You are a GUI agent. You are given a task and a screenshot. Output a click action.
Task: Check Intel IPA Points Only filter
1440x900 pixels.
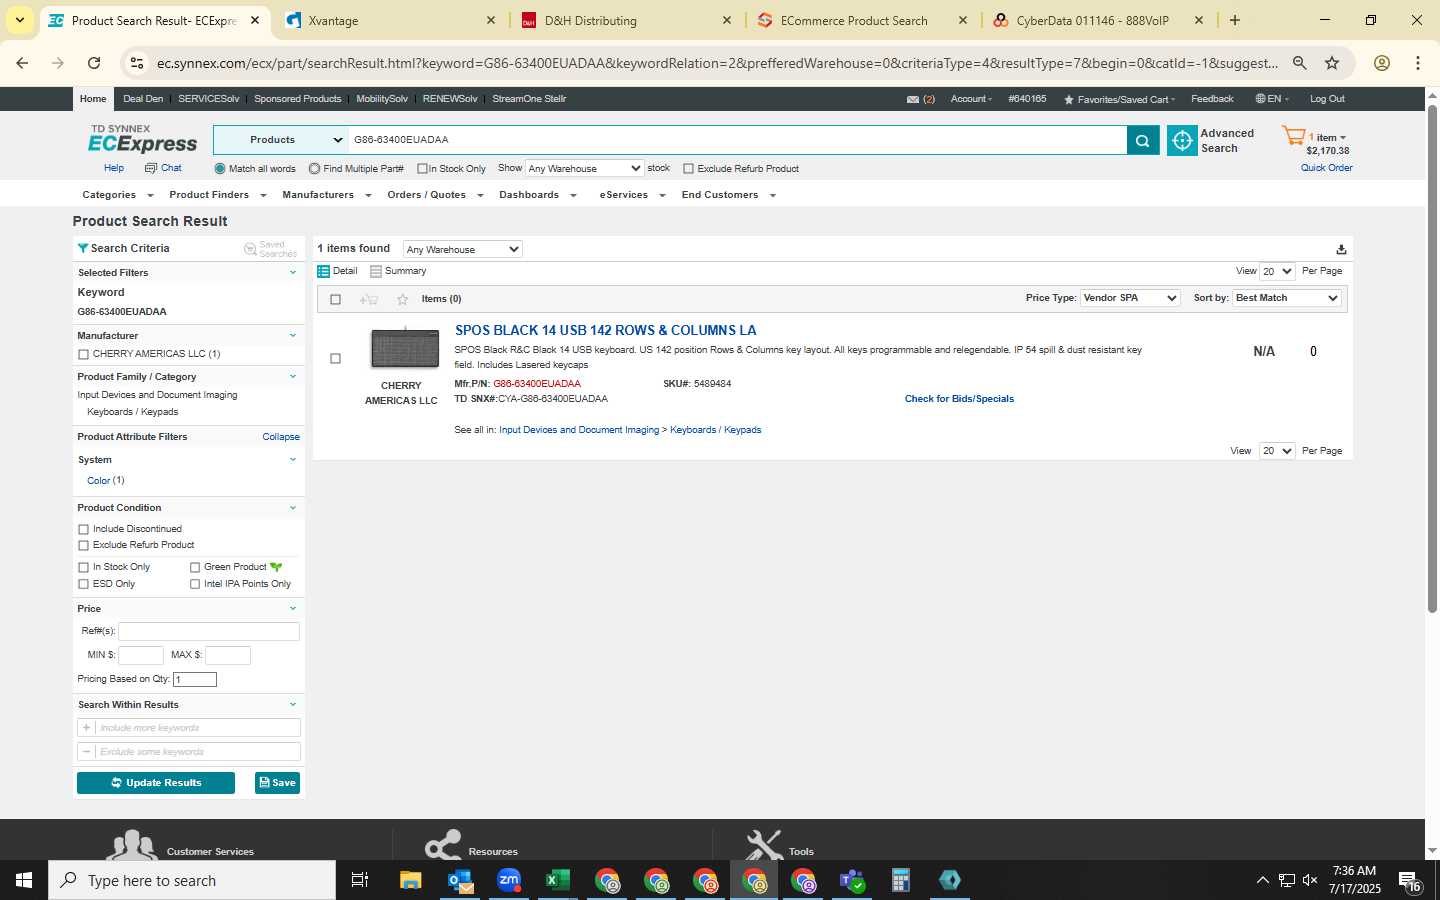click(195, 584)
